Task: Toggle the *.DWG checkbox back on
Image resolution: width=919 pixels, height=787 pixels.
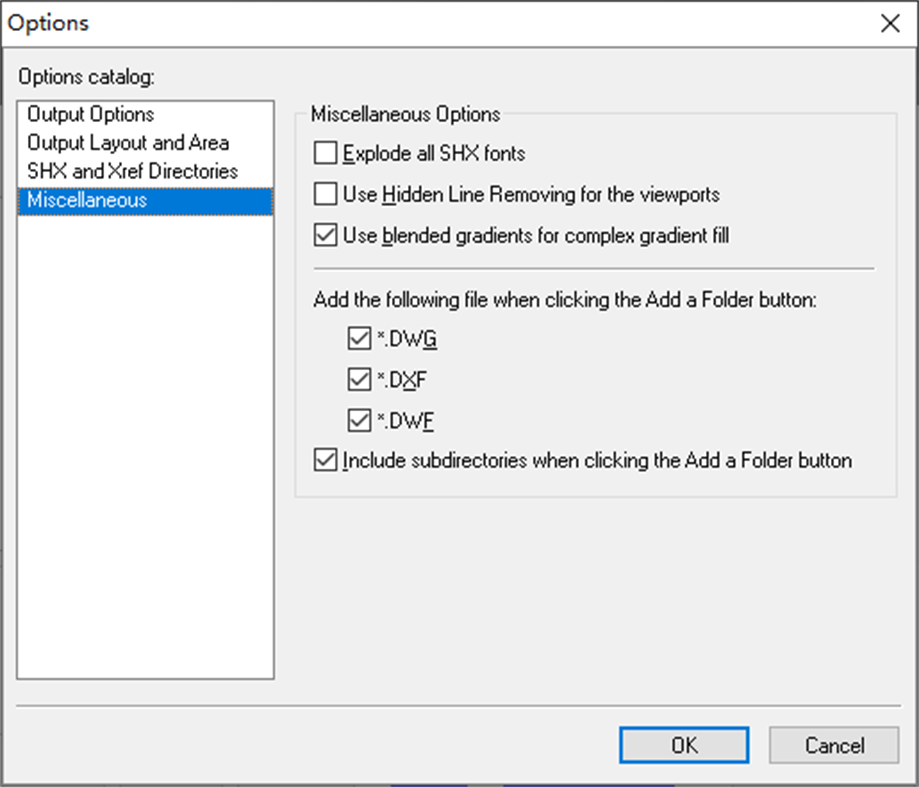Action: (359, 338)
